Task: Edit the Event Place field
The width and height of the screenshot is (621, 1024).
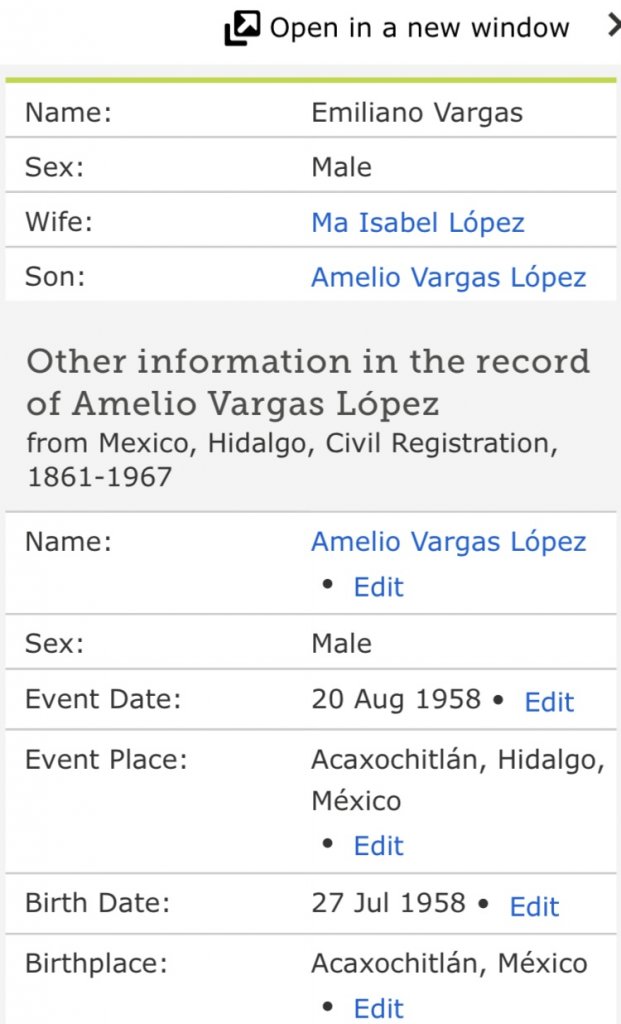Action: (378, 847)
